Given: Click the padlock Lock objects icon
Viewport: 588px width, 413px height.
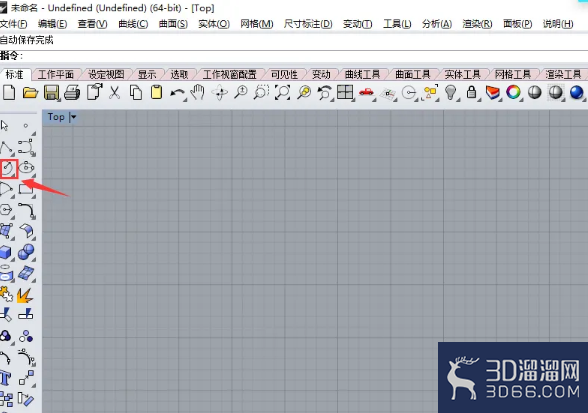Looking at the screenshot, I should [x=472, y=92].
